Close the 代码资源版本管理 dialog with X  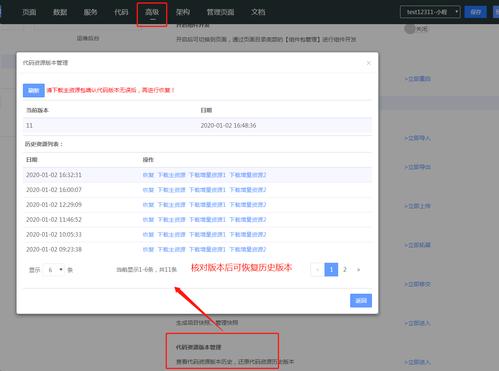point(368,63)
